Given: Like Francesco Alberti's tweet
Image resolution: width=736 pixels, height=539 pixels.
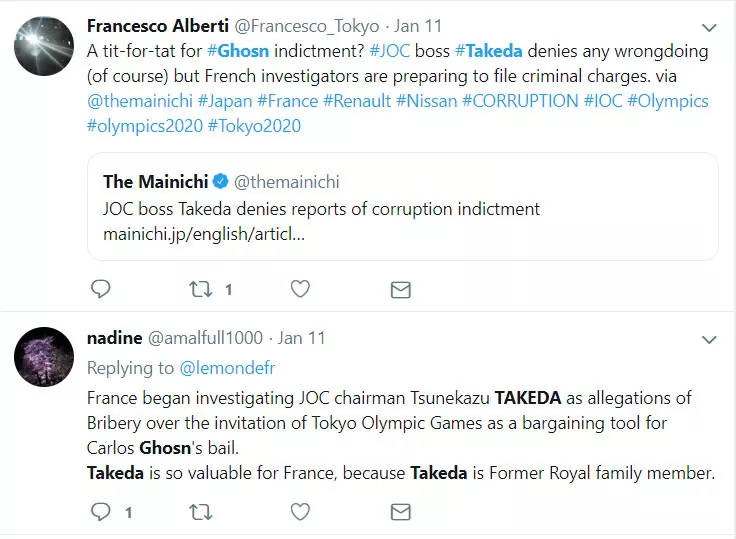Looking at the screenshot, I should click(x=299, y=289).
